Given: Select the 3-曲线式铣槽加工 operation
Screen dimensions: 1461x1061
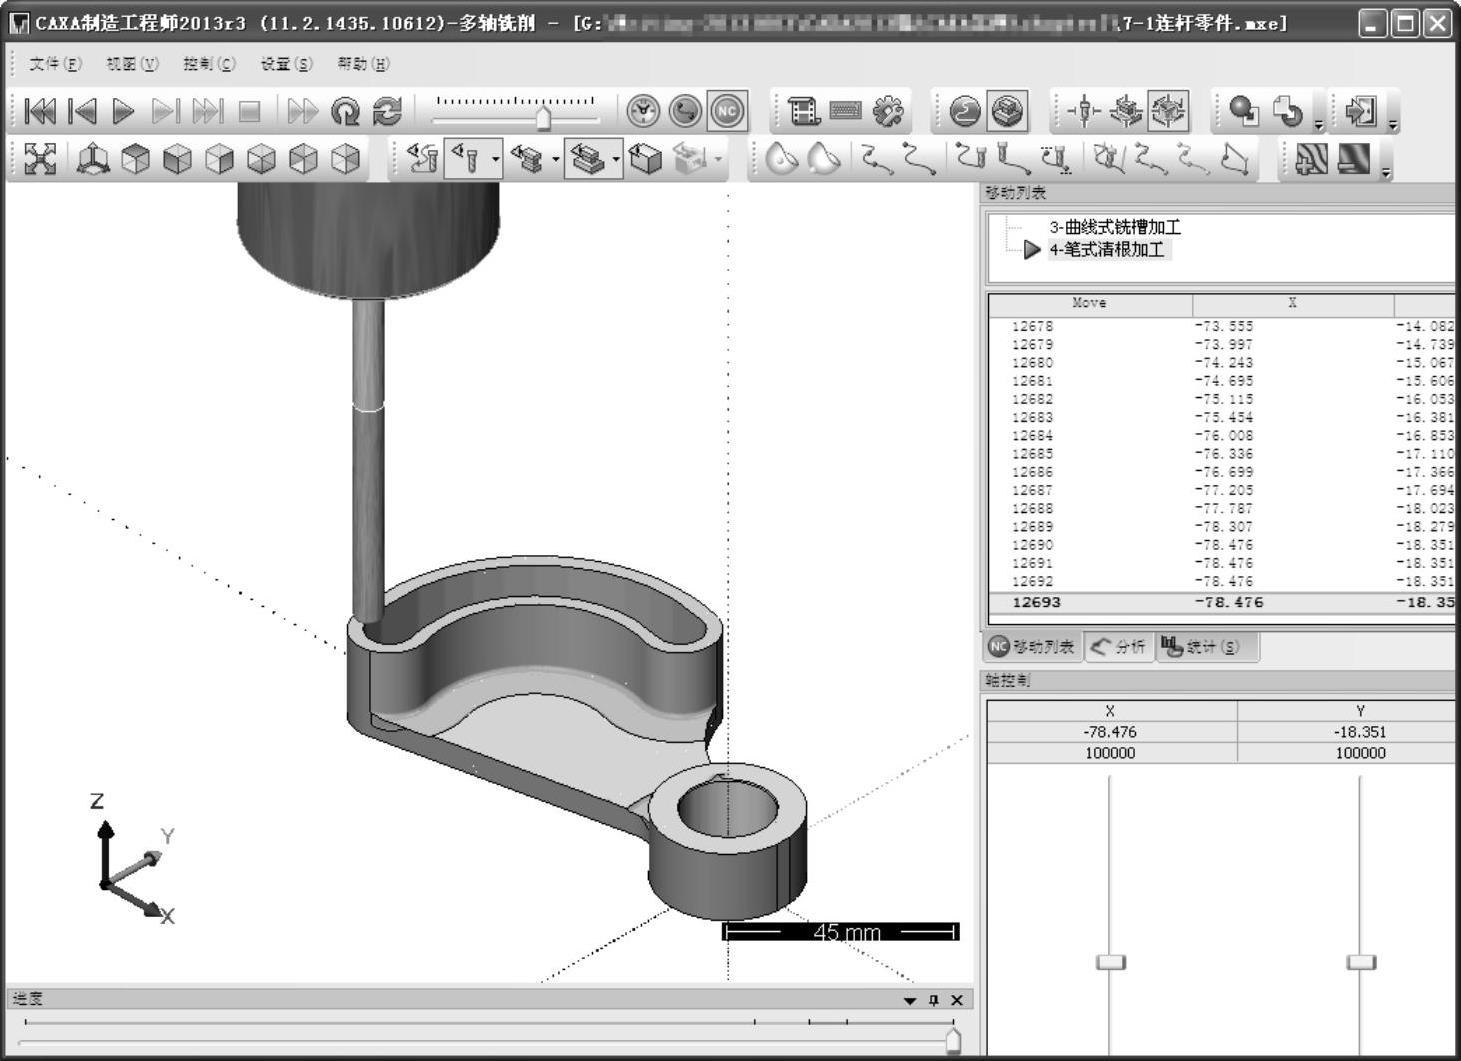Looking at the screenshot, I should point(1114,227).
